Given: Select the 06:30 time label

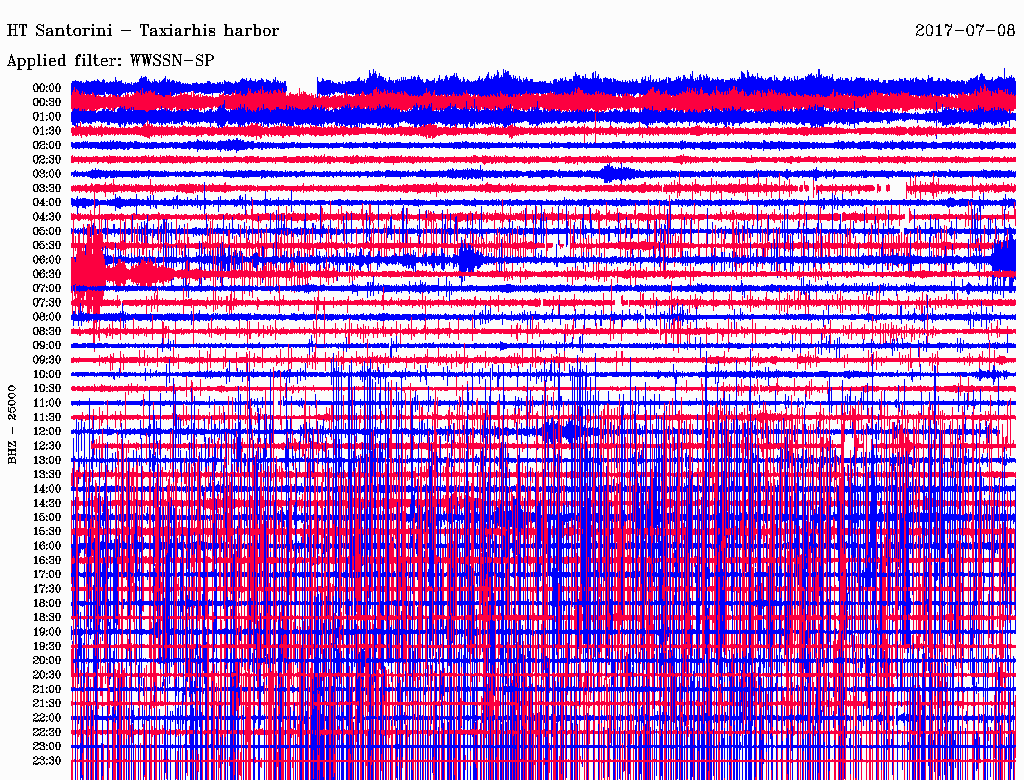Looking at the screenshot, I should [x=47, y=274].
